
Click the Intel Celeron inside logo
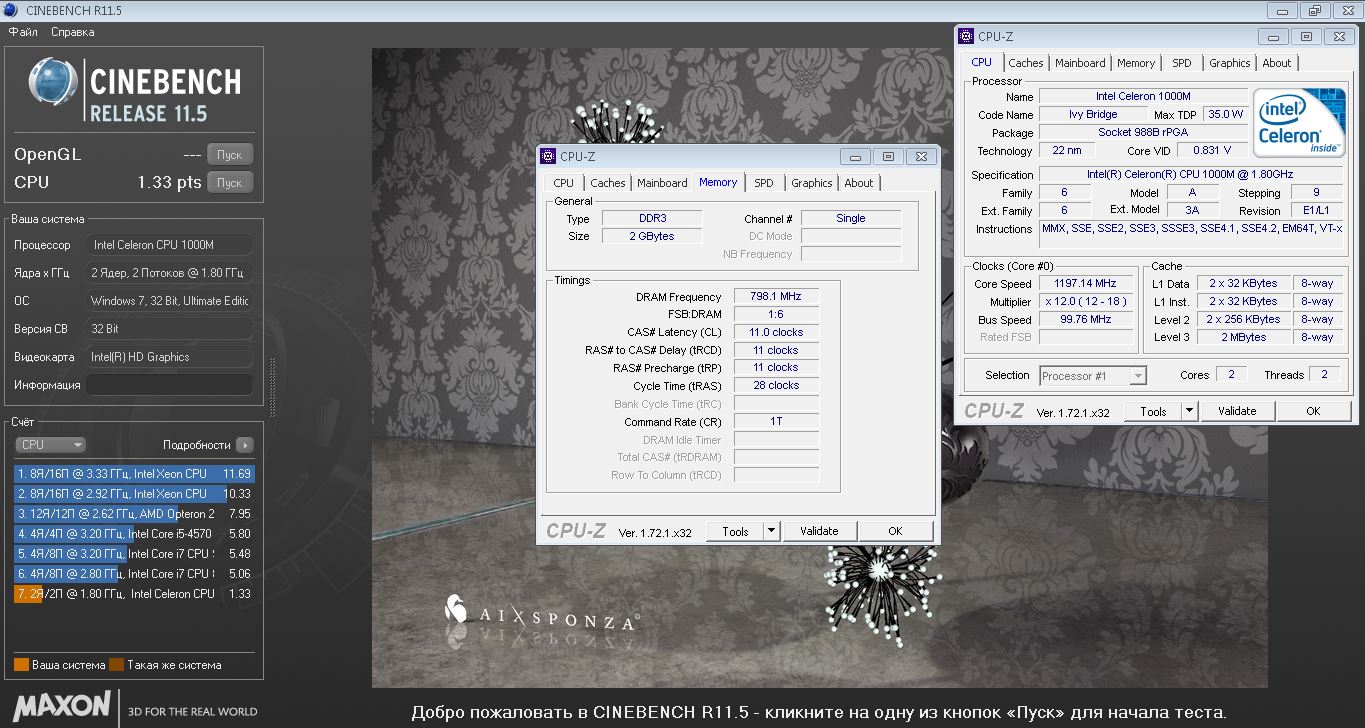(x=1299, y=124)
